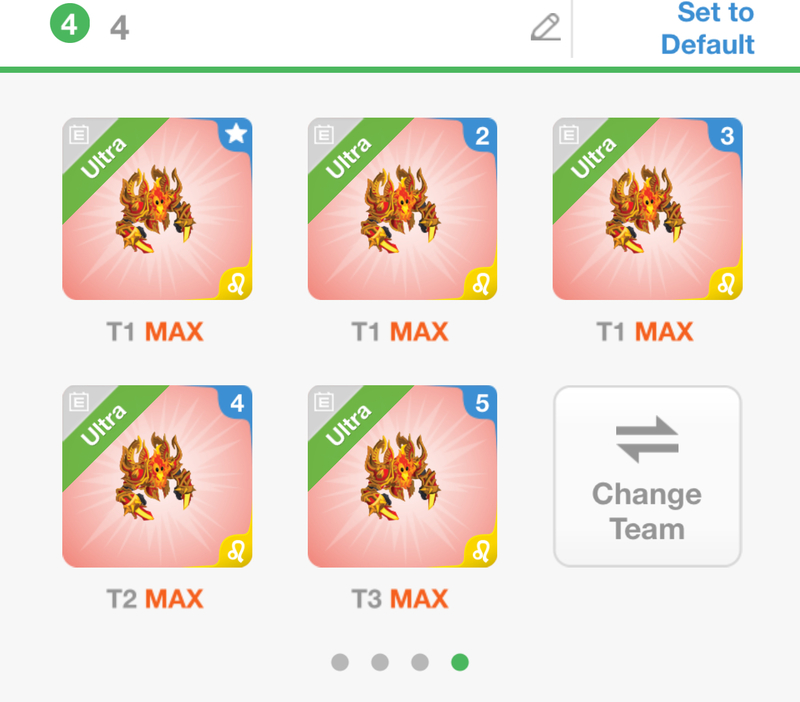The width and height of the screenshot is (800, 702).
Task: Click the slot 5 number badge
Action: [482, 403]
